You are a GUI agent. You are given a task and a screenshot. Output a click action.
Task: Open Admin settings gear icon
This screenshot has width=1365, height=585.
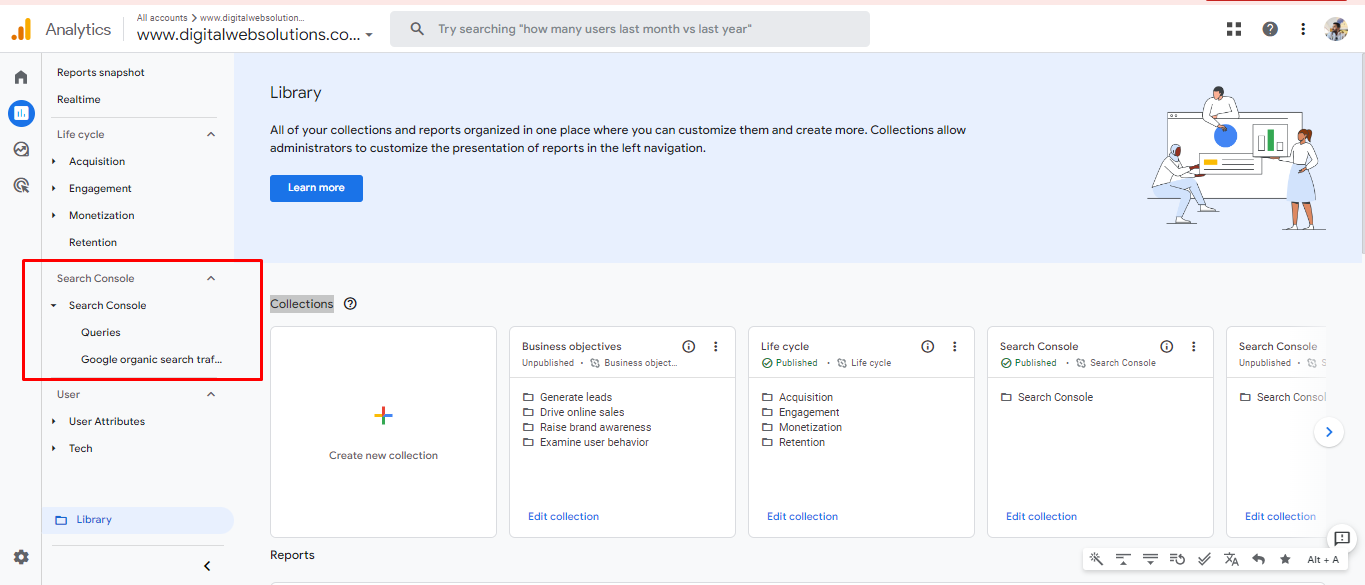pyautogui.click(x=21, y=557)
